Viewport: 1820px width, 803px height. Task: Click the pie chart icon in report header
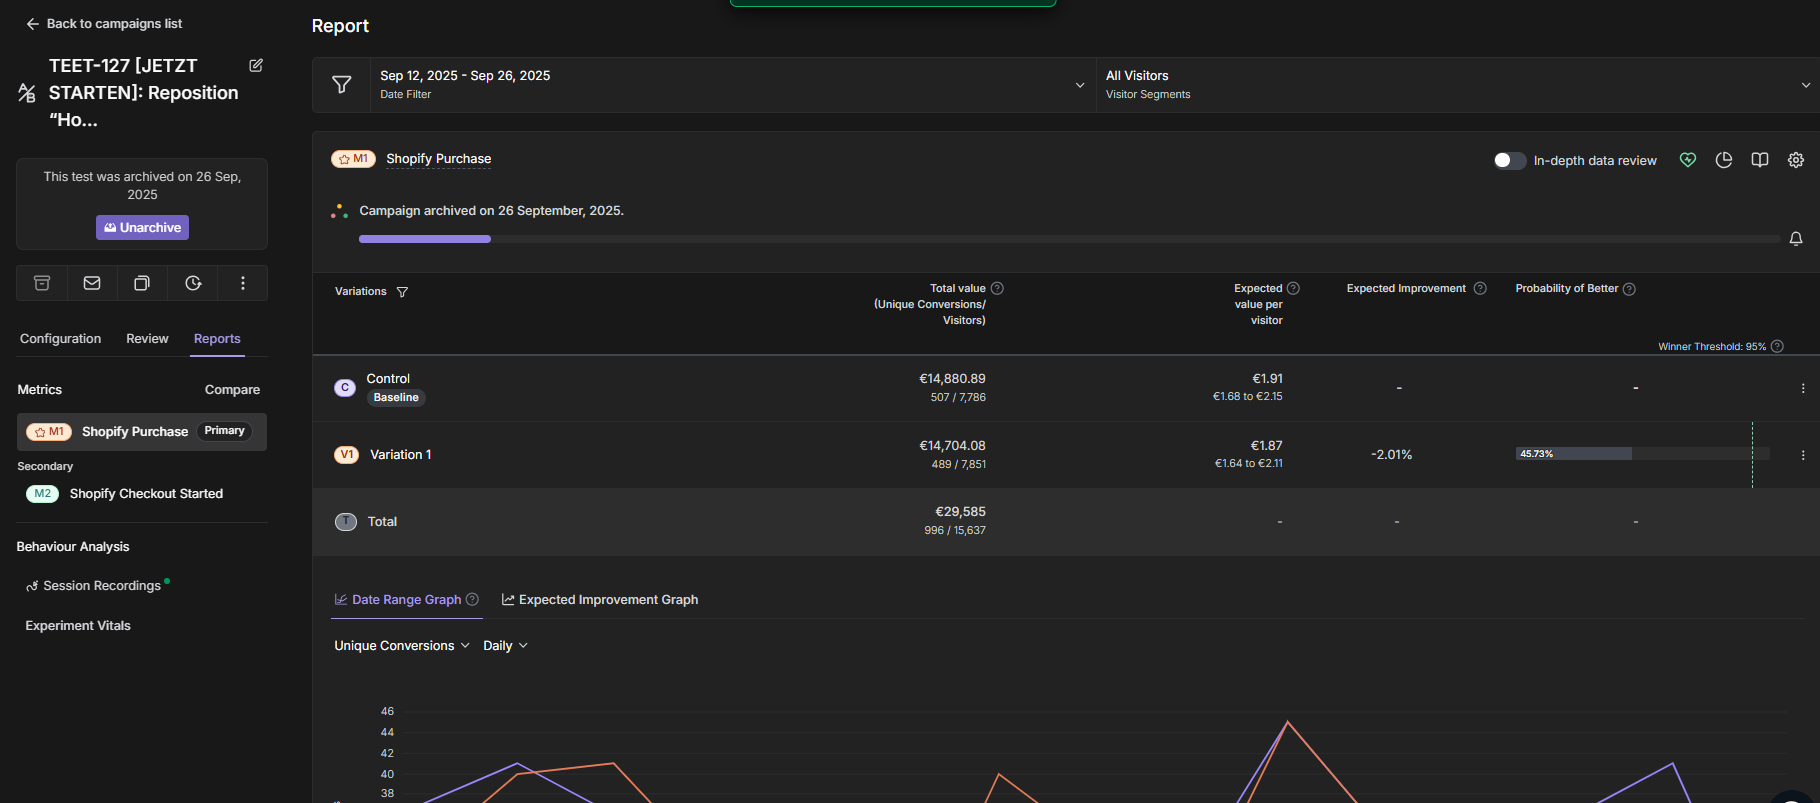1724,160
